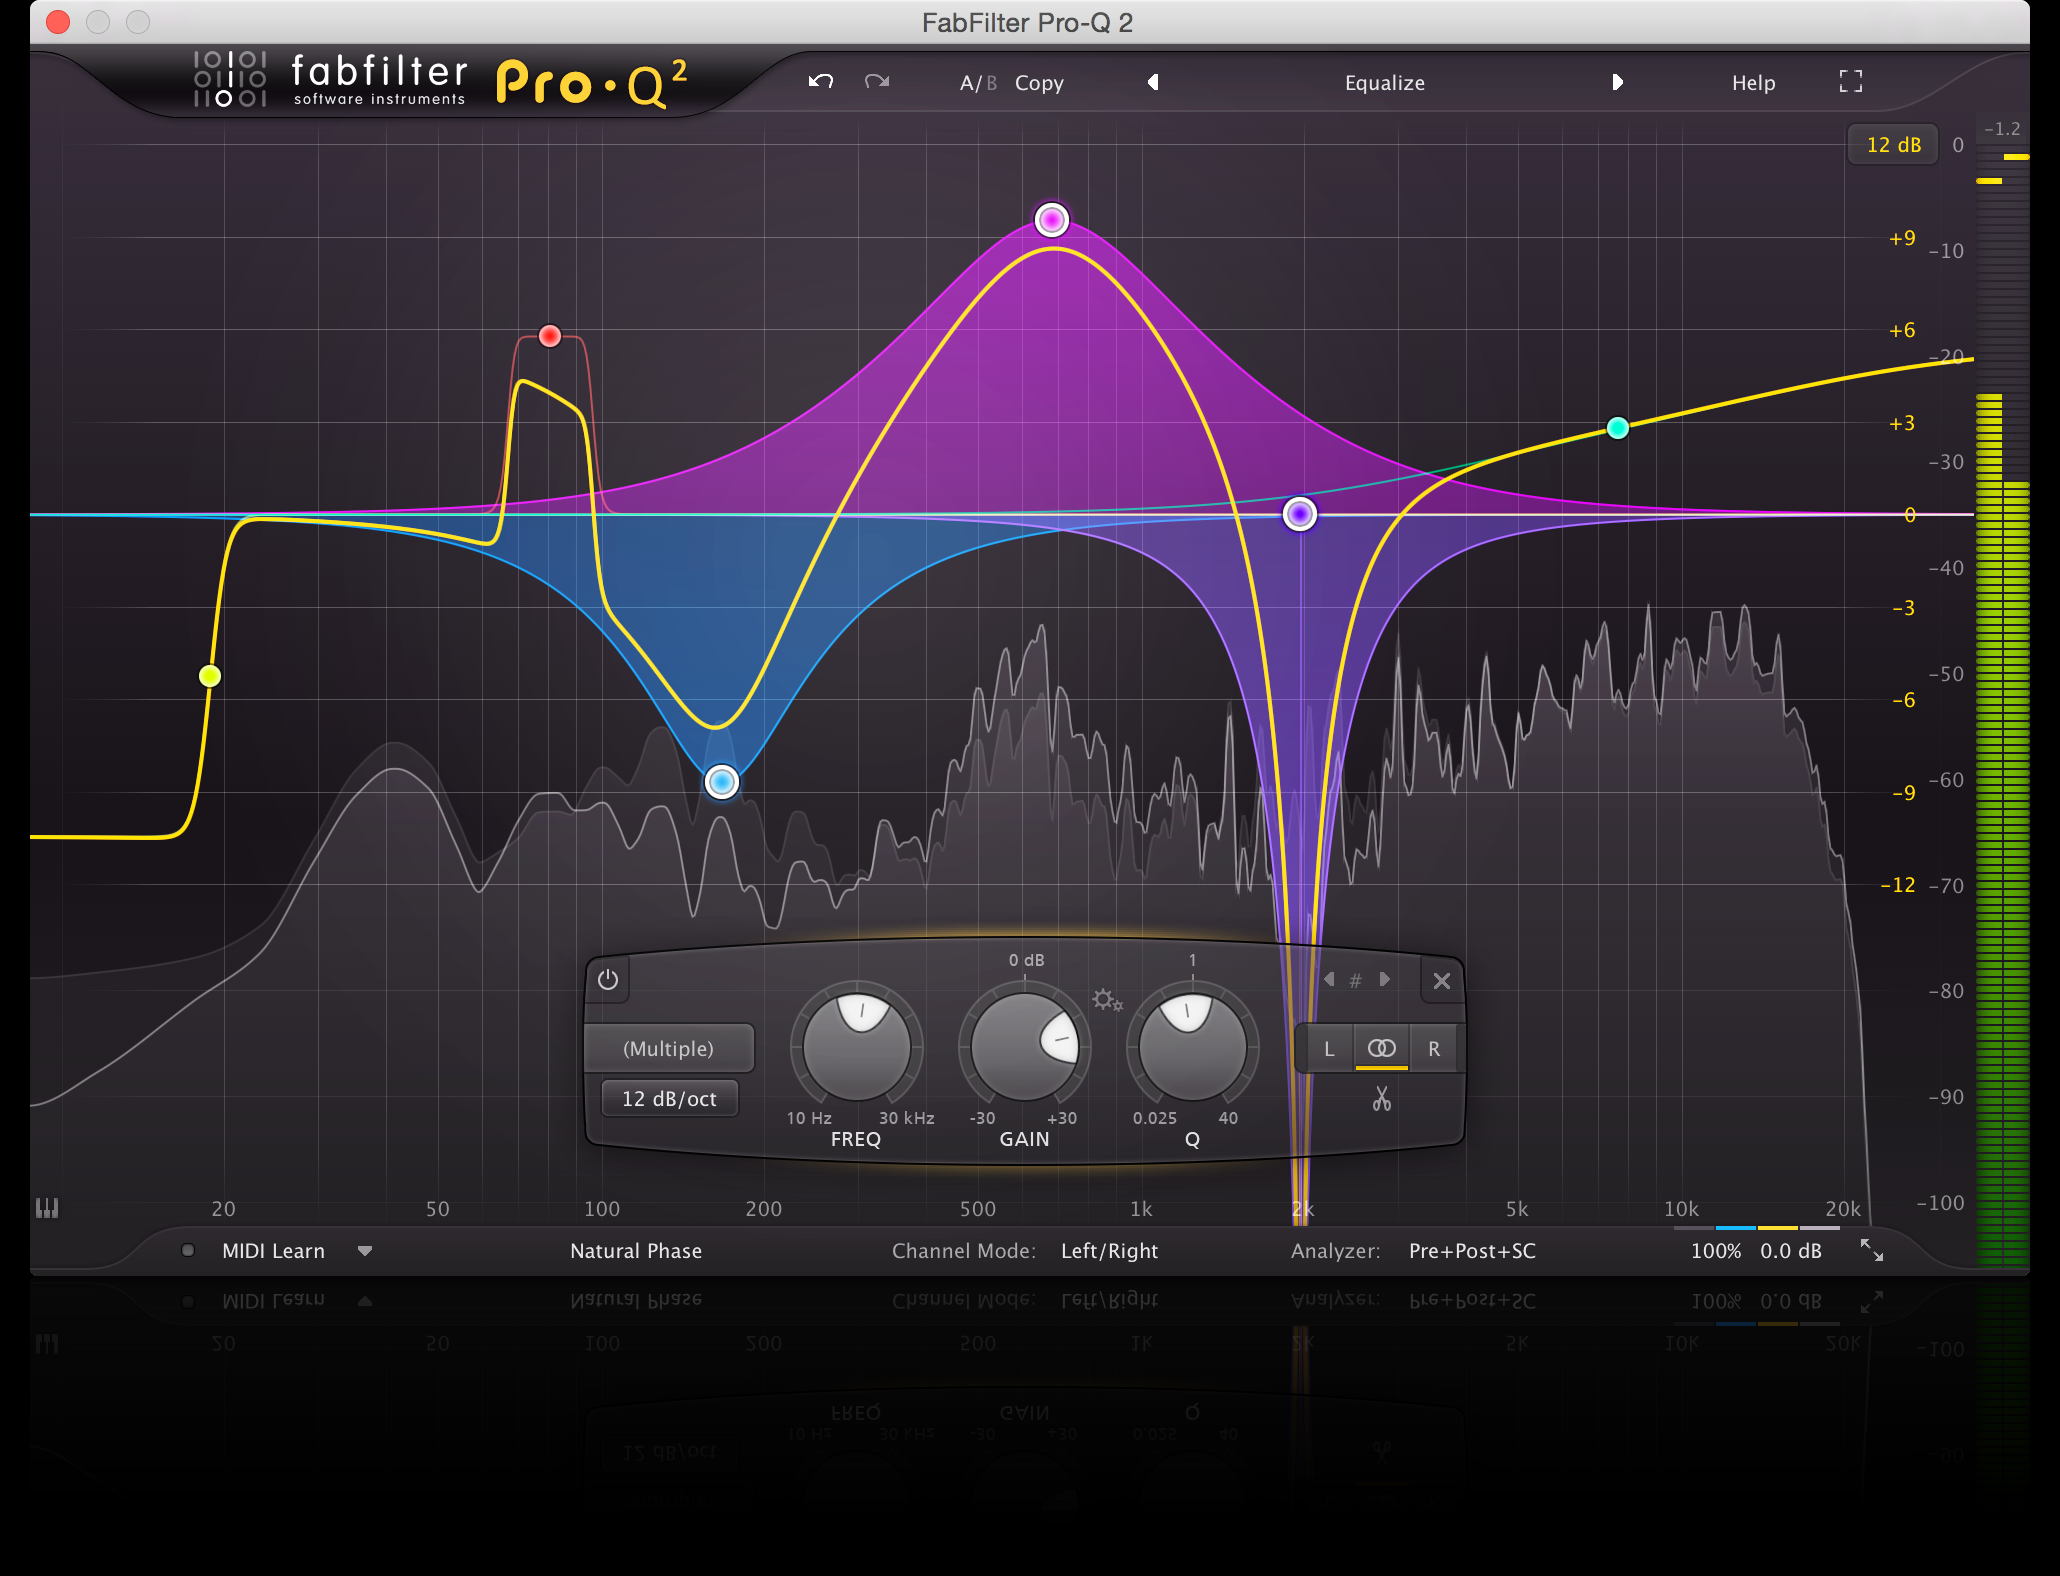Copy the current state to B
This screenshot has height=1576, width=2060.
(1039, 83)
